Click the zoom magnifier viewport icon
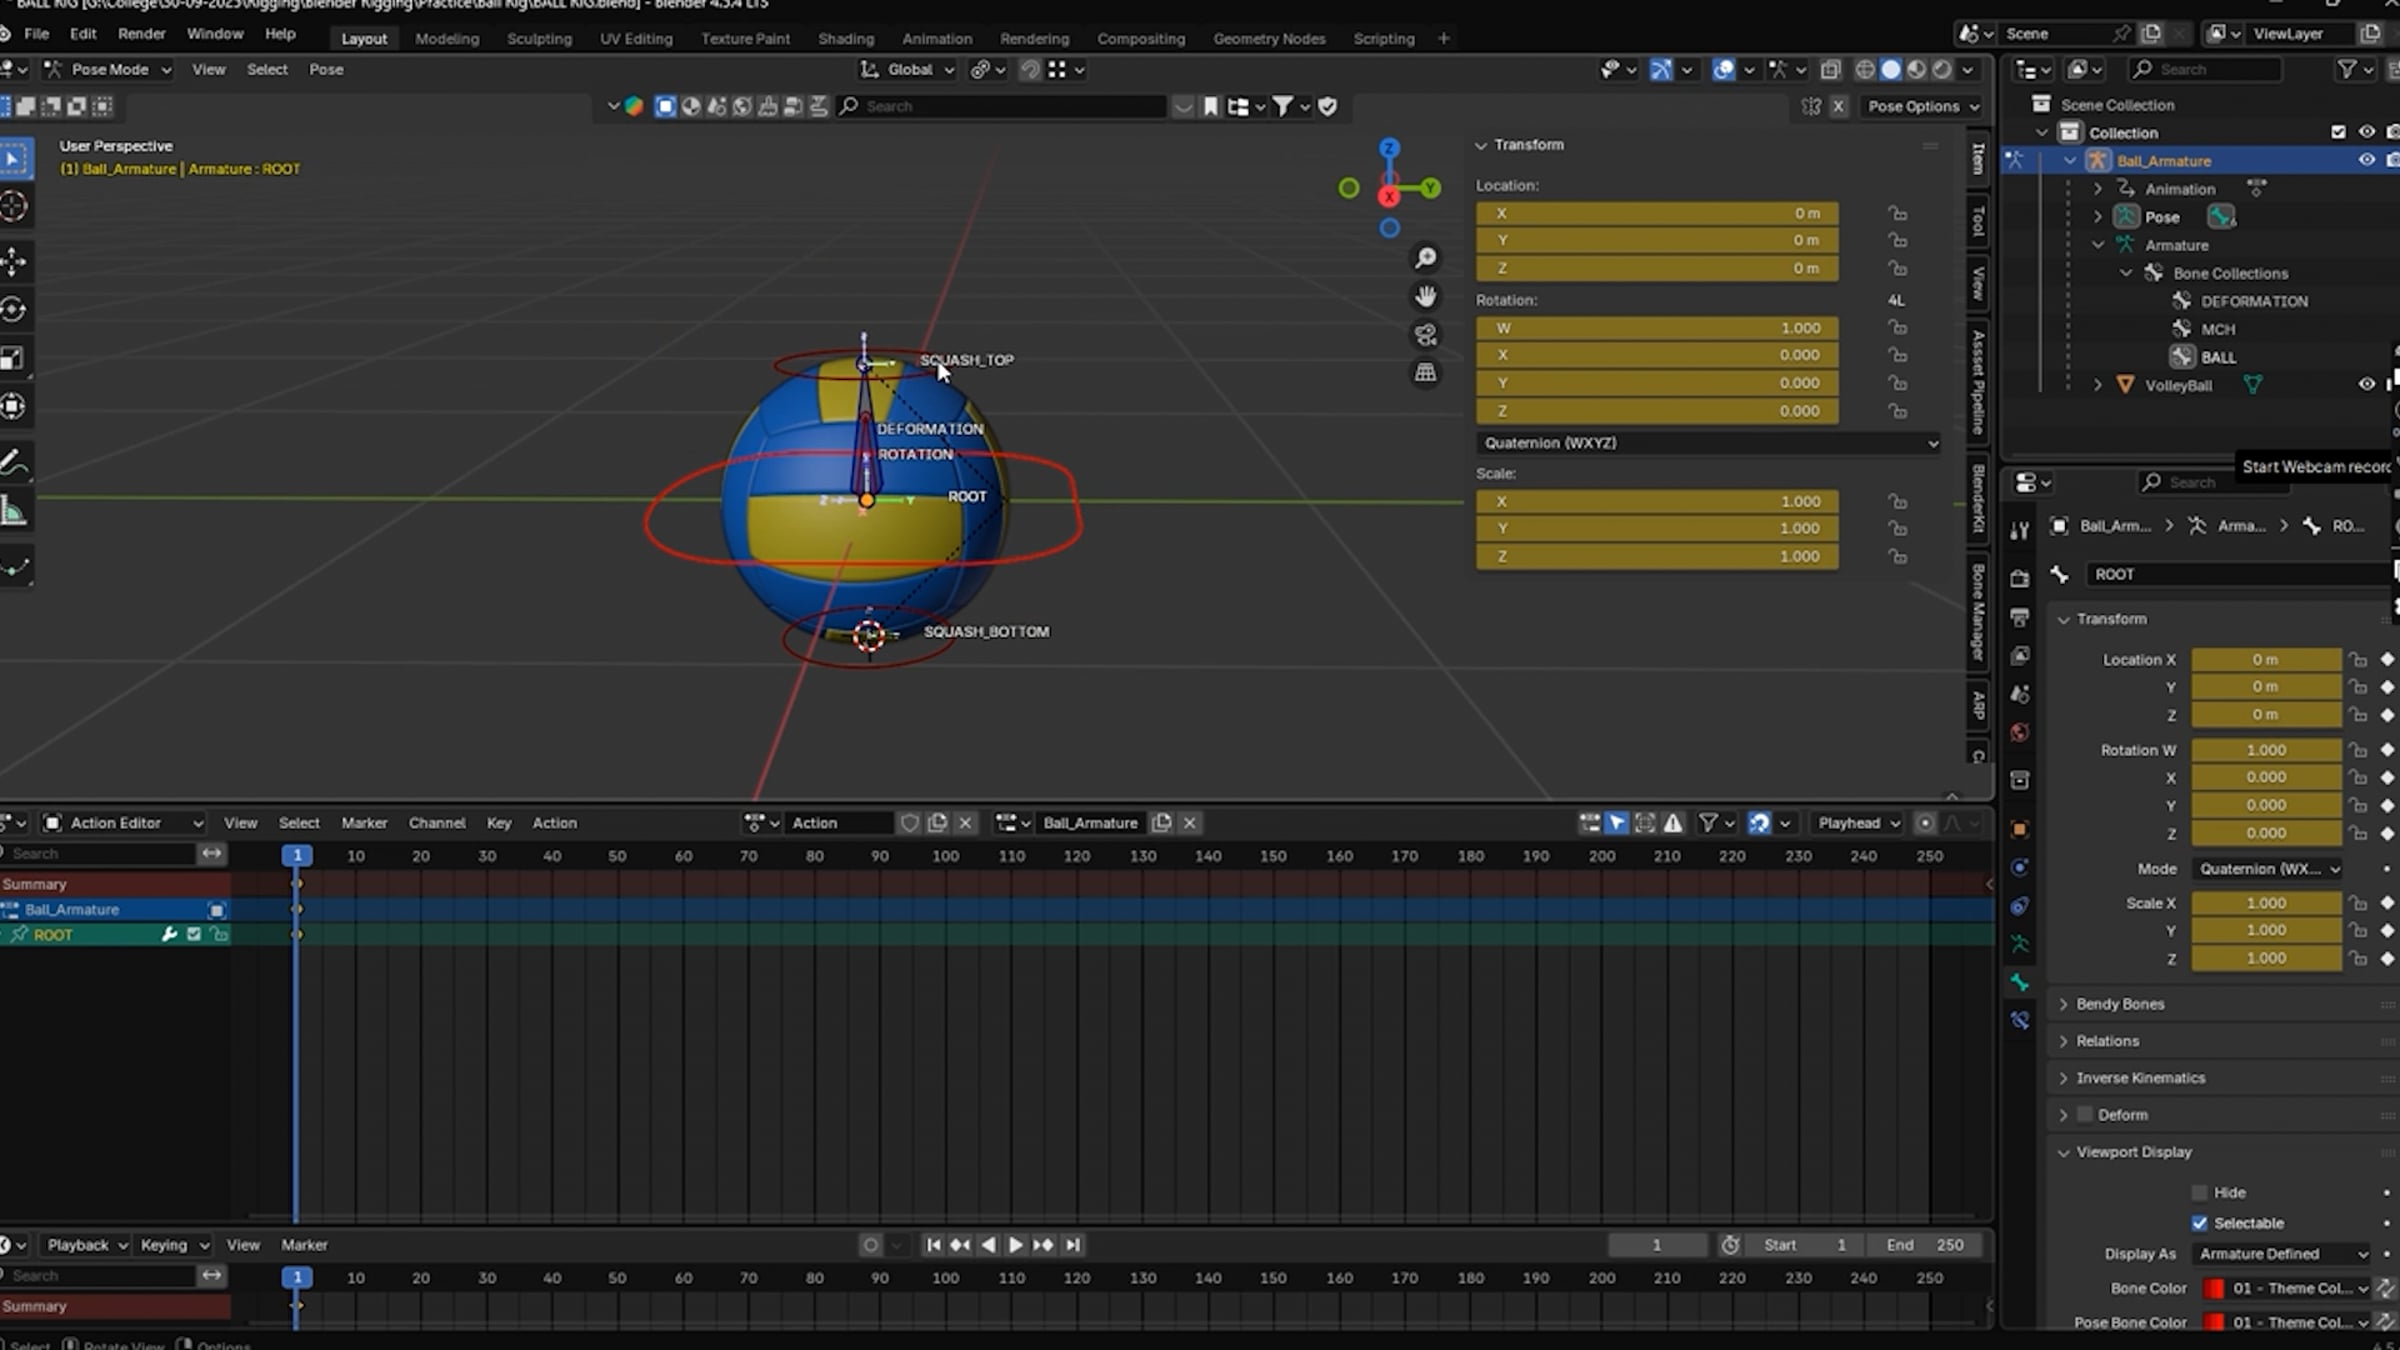2400x1350 pixels. pos(1426,259)
